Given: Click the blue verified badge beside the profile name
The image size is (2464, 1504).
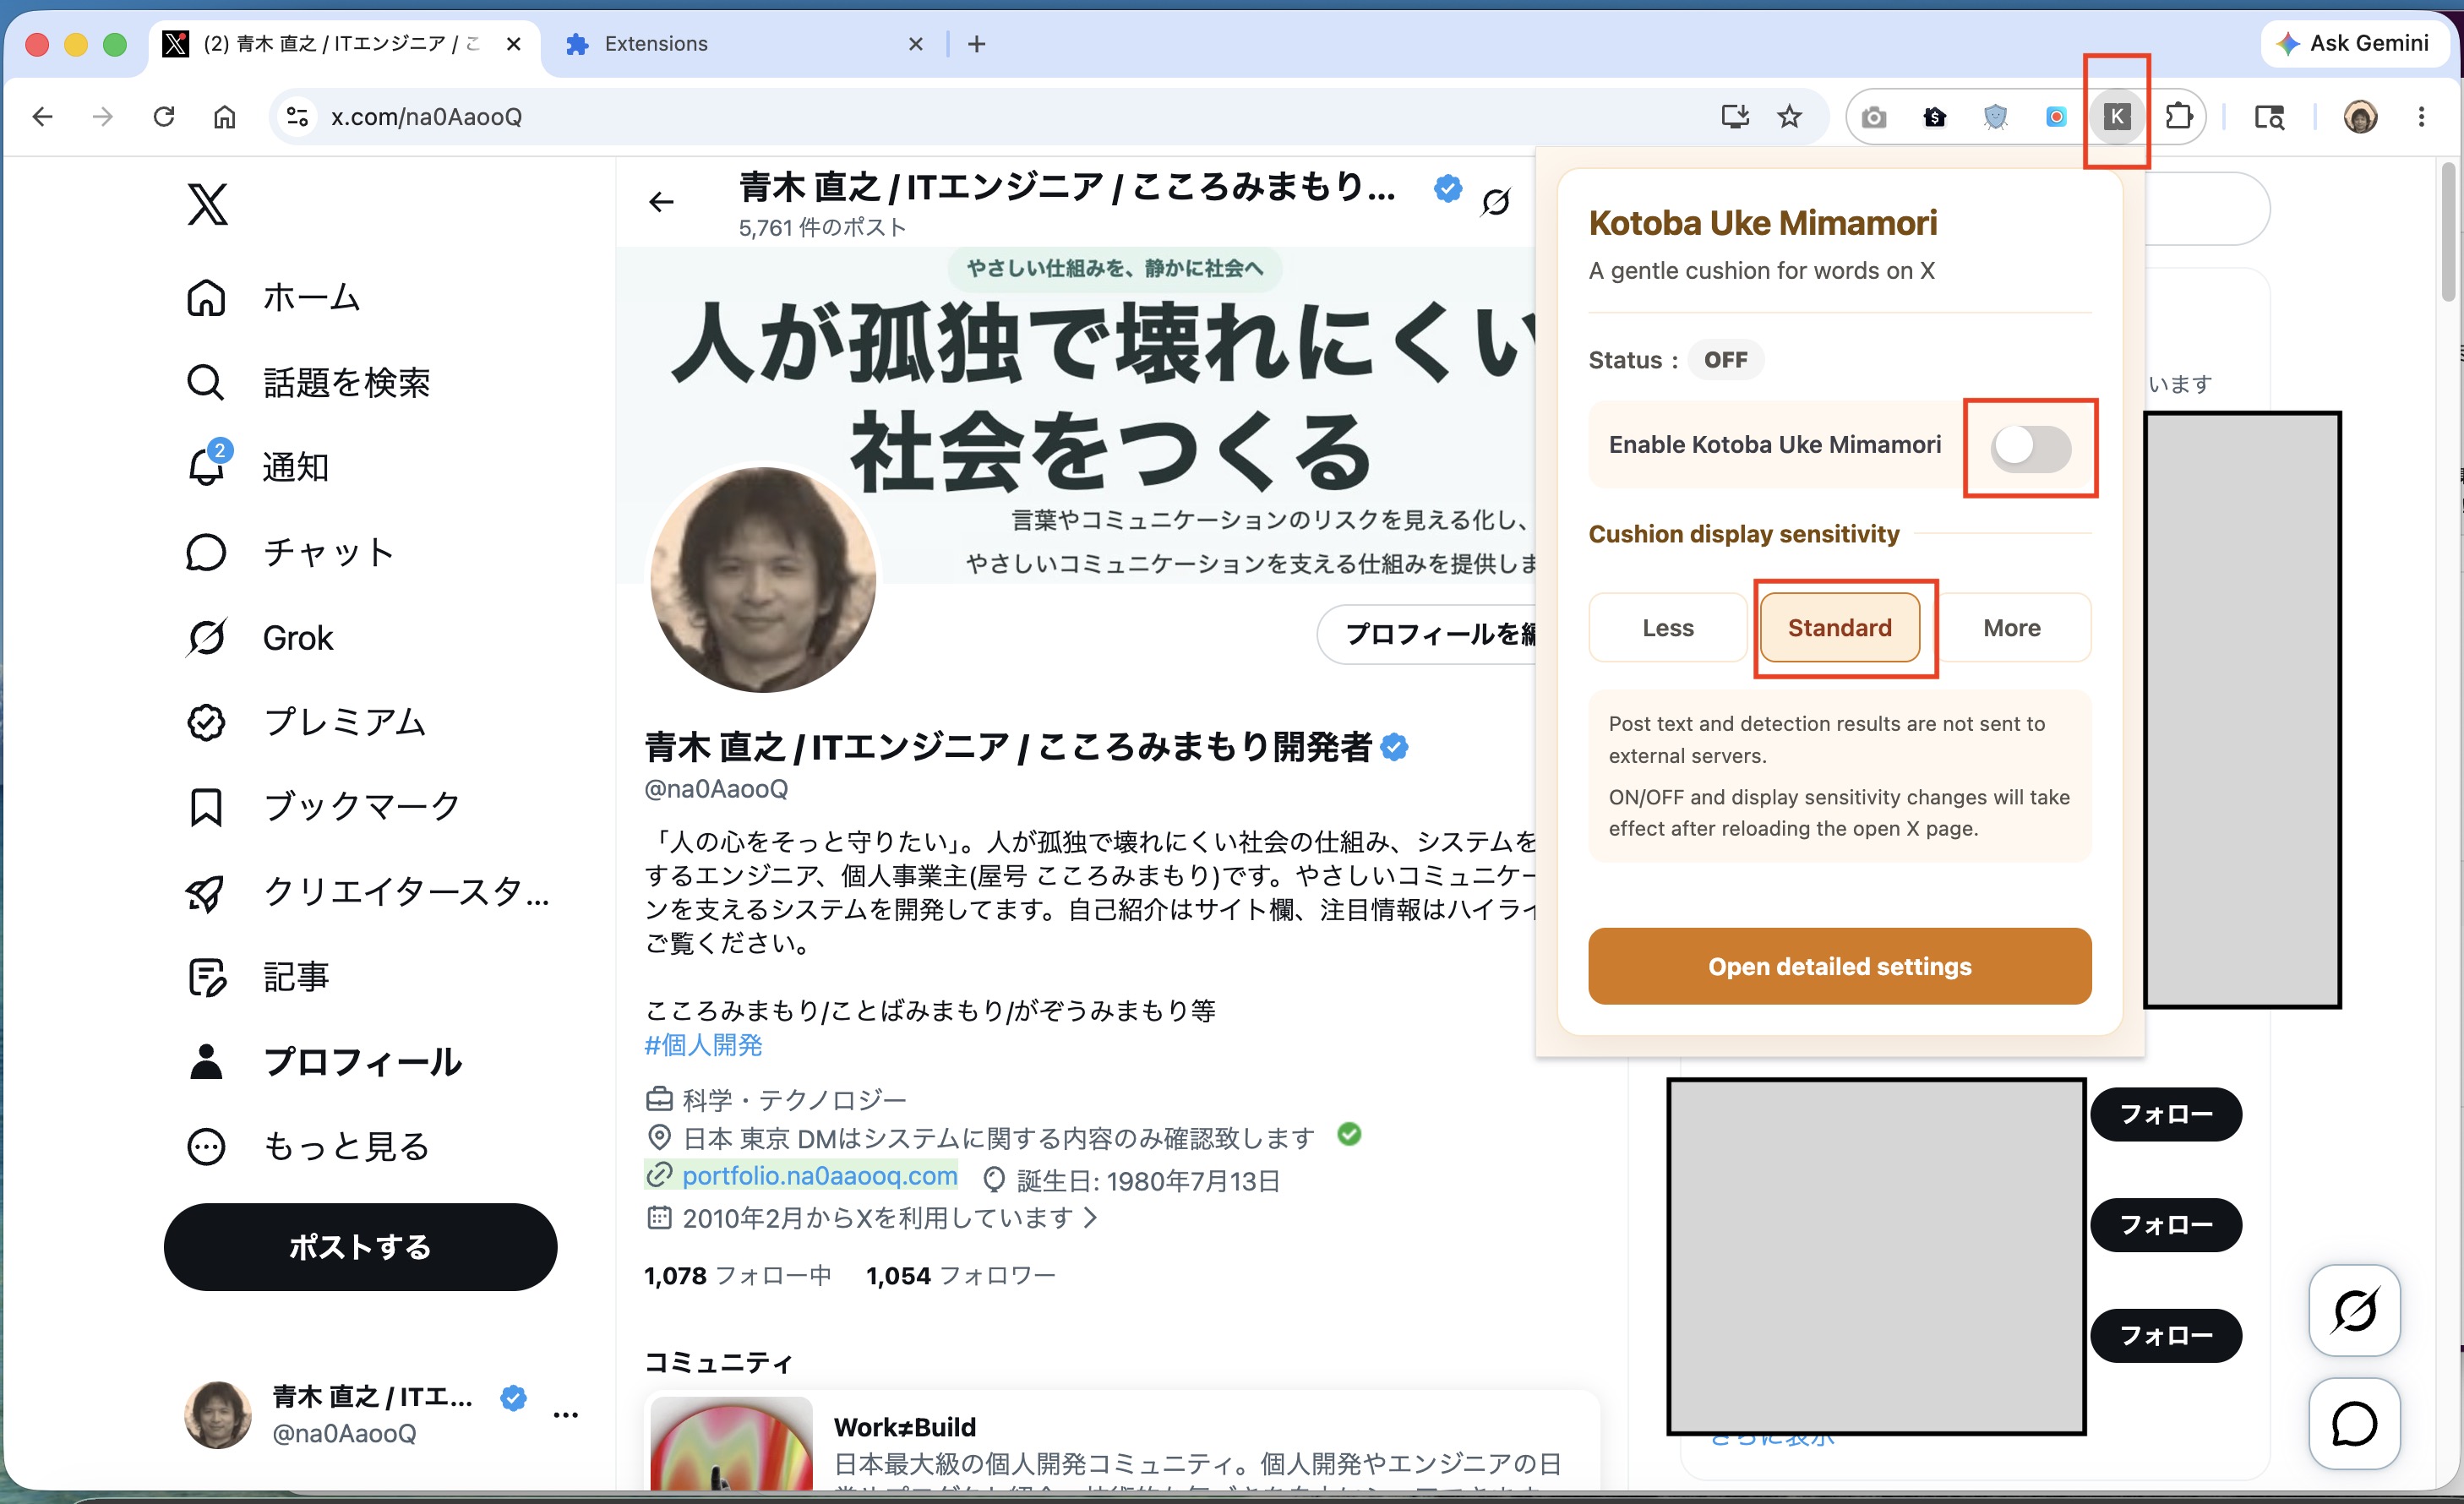Looking at the screenshot, I should [1394, 747].
